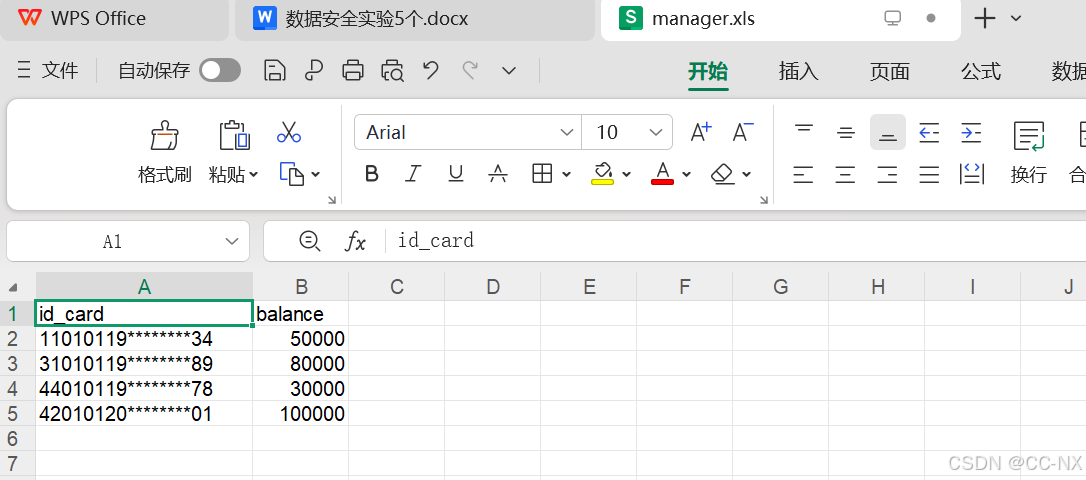Apply yellow fill color with bucket icon
1086x480 pixels.
click(603, 174)
